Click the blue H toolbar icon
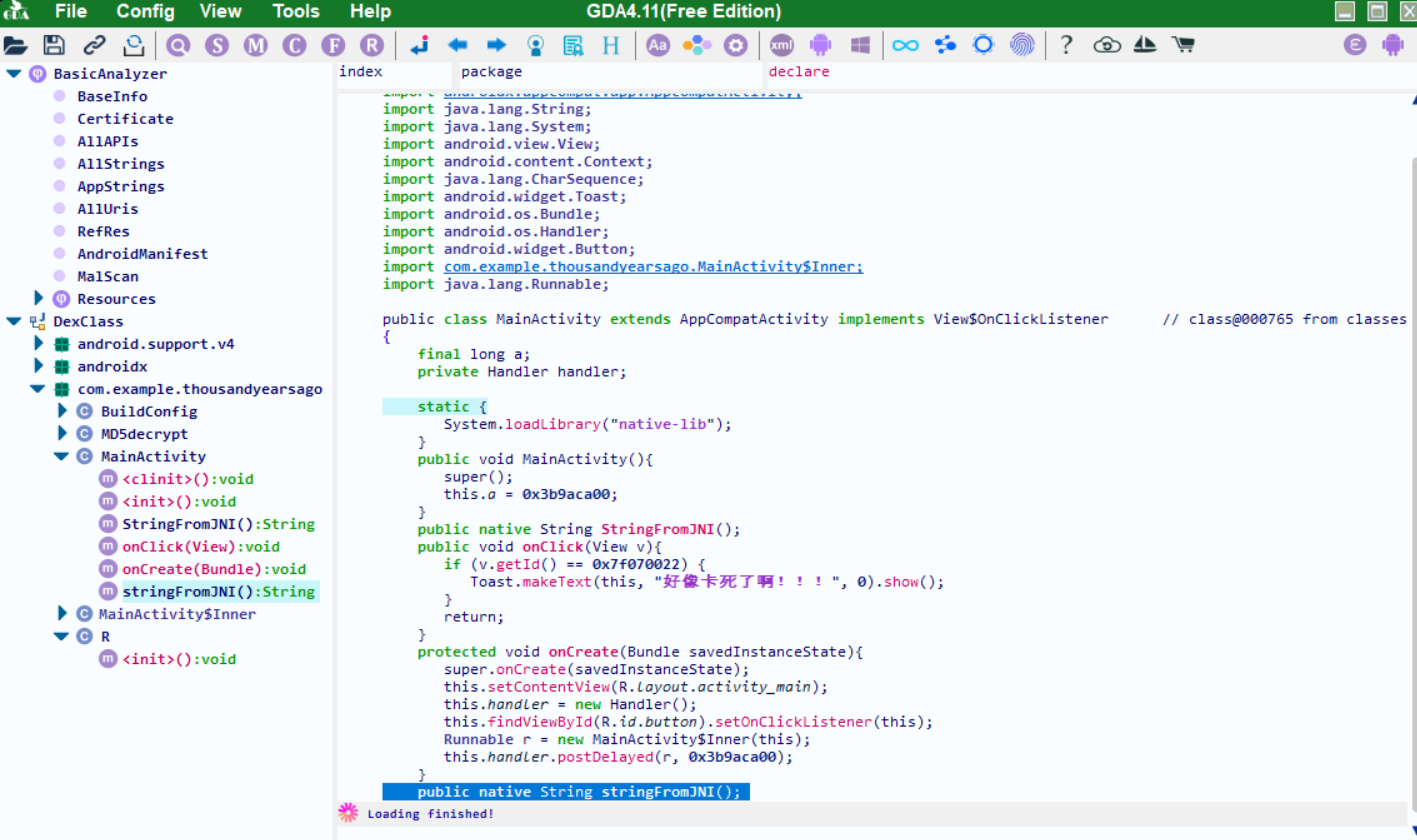1417x840 pixels. coord(611,45)
